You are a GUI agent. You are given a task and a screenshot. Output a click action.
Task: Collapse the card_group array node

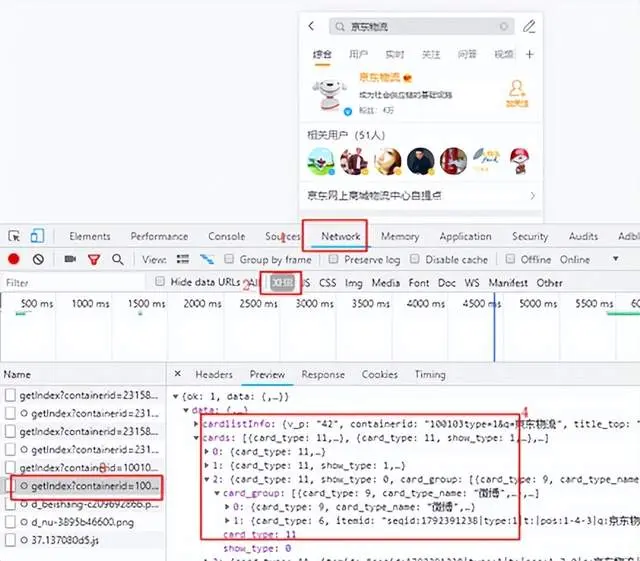(x=218, y=493)
